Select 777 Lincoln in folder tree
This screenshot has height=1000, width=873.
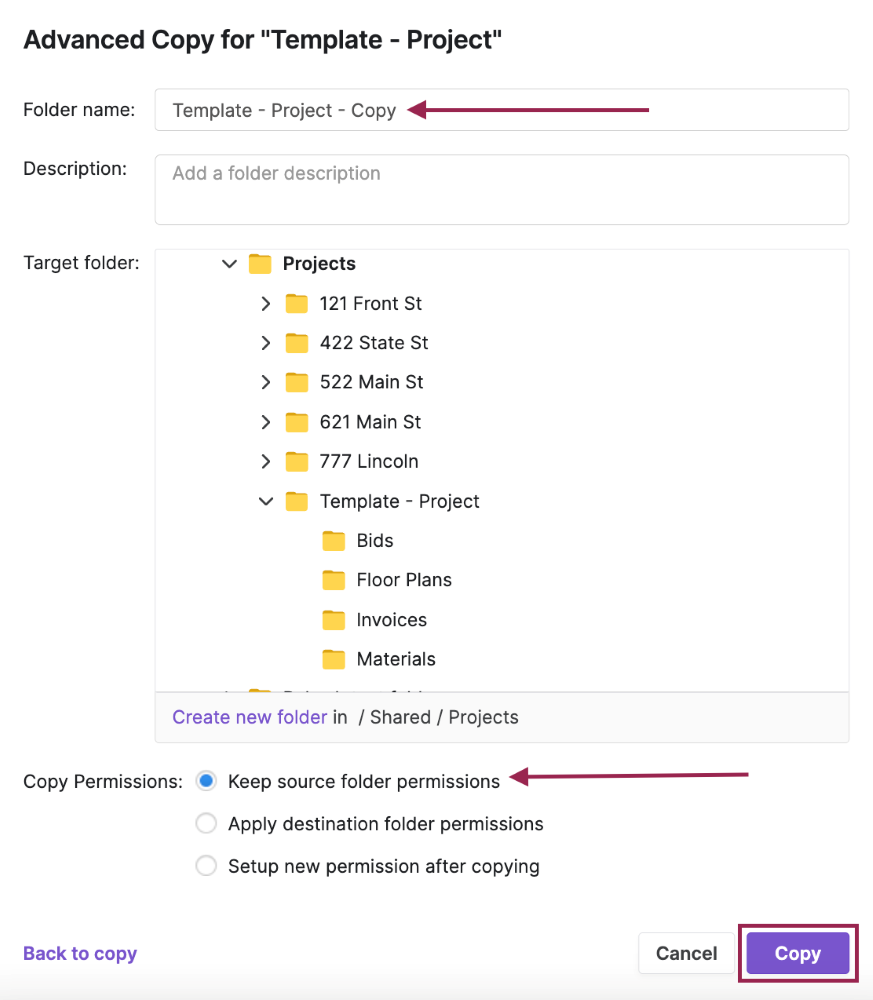click(x=369, y=462)
